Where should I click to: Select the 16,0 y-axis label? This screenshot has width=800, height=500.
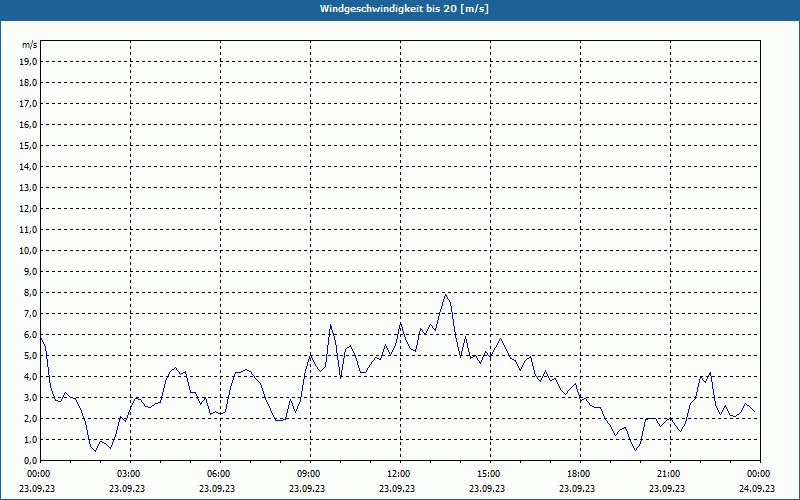point(28,124)
